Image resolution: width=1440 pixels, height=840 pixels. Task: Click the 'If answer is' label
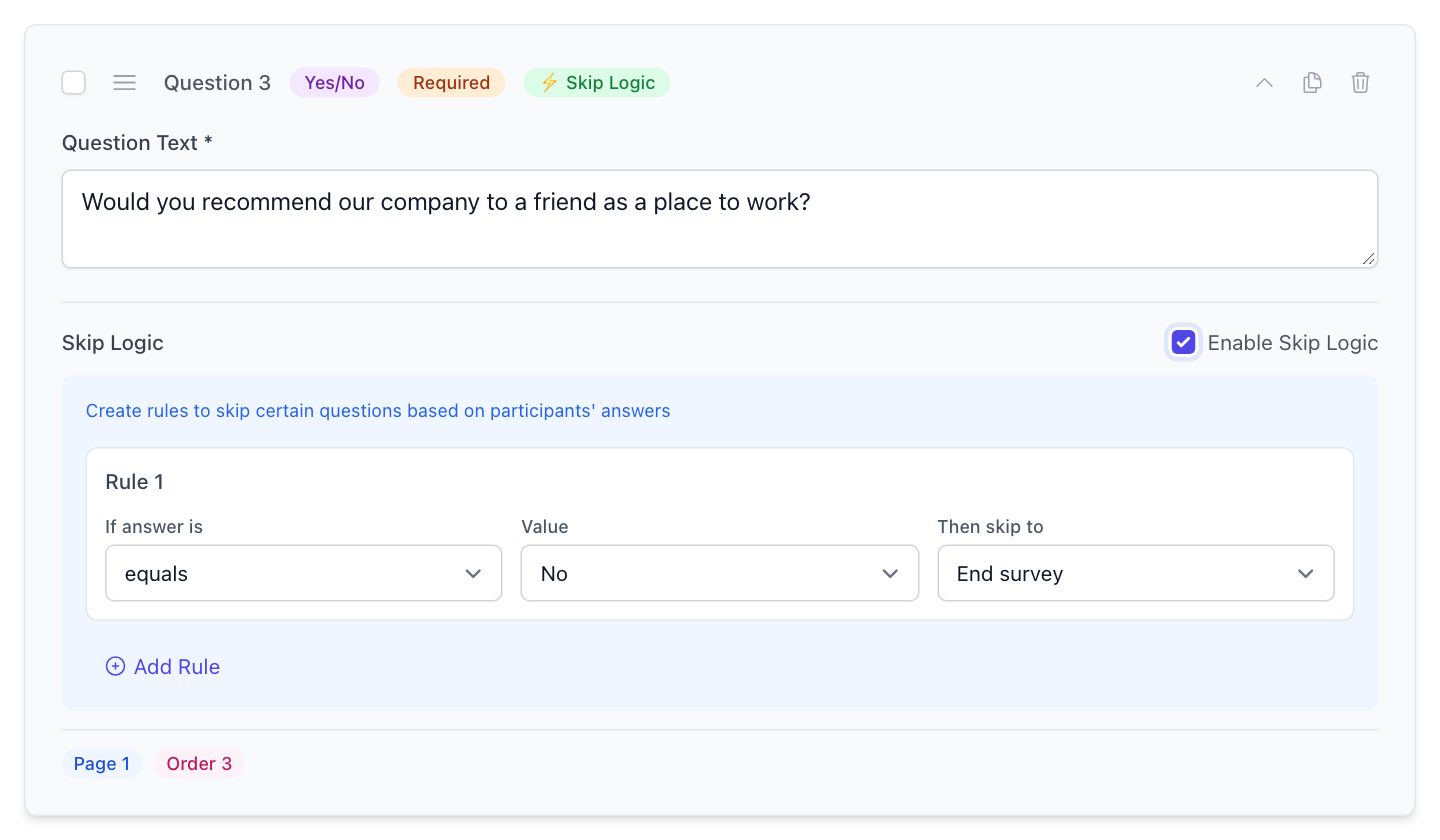154,527
